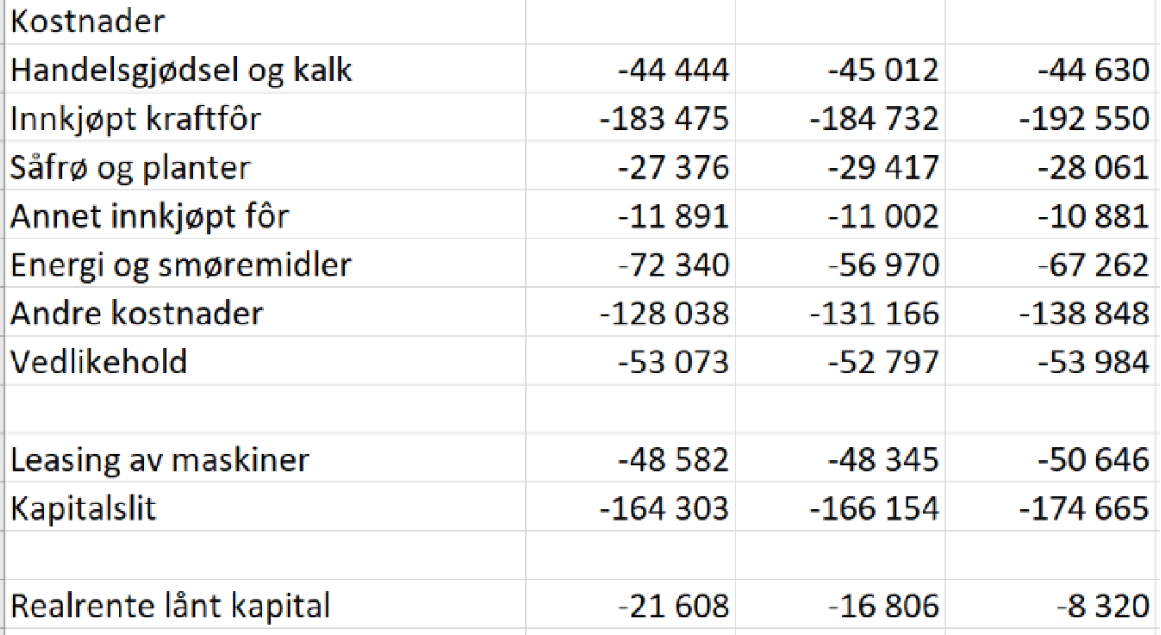Select the cell with value -53 073
Screen dimensions: 1161x635
673,361
